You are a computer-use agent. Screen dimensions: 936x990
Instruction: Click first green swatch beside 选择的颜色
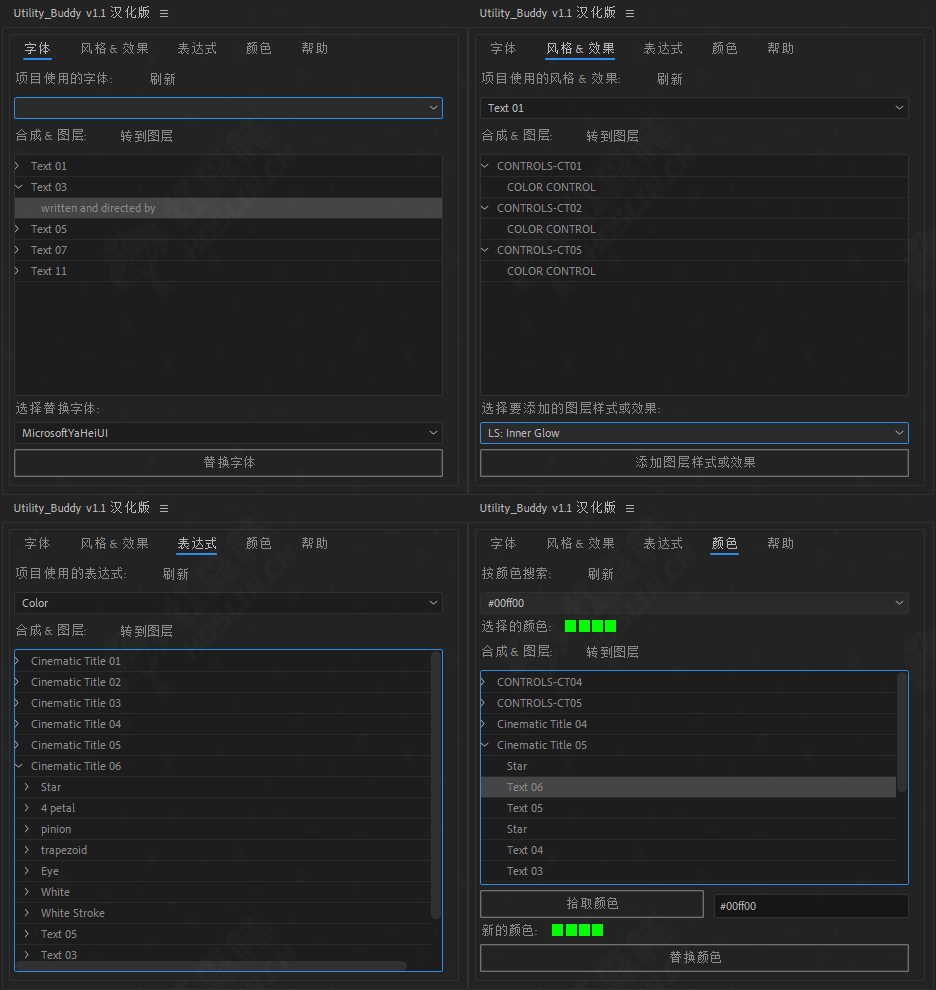[x=570, y=626]
